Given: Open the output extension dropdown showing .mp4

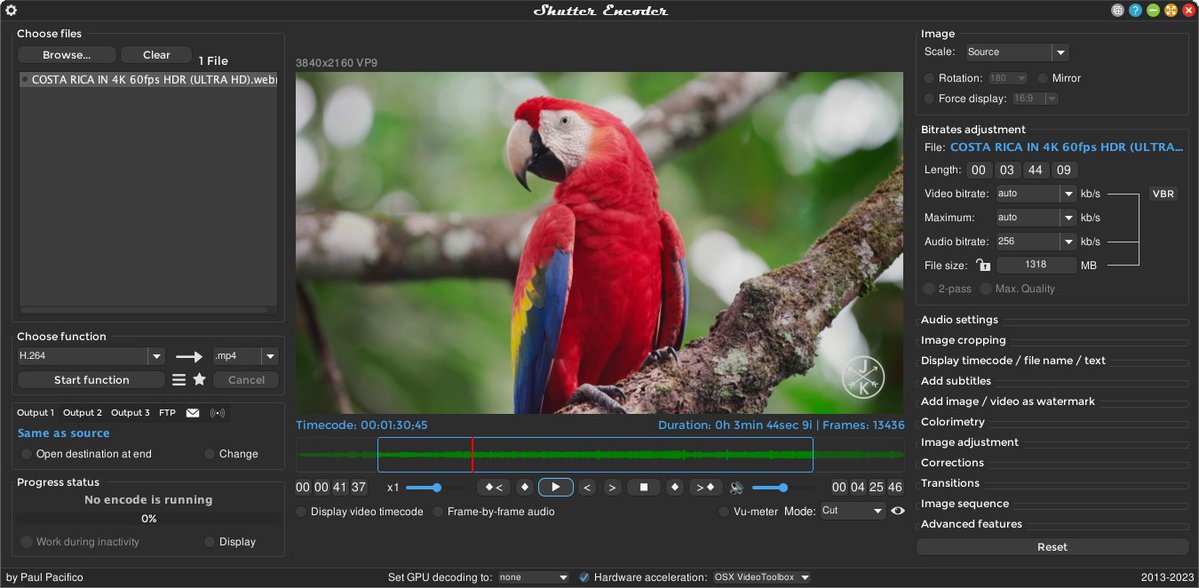Looking at the screenshot, I should tap(245, 356).
